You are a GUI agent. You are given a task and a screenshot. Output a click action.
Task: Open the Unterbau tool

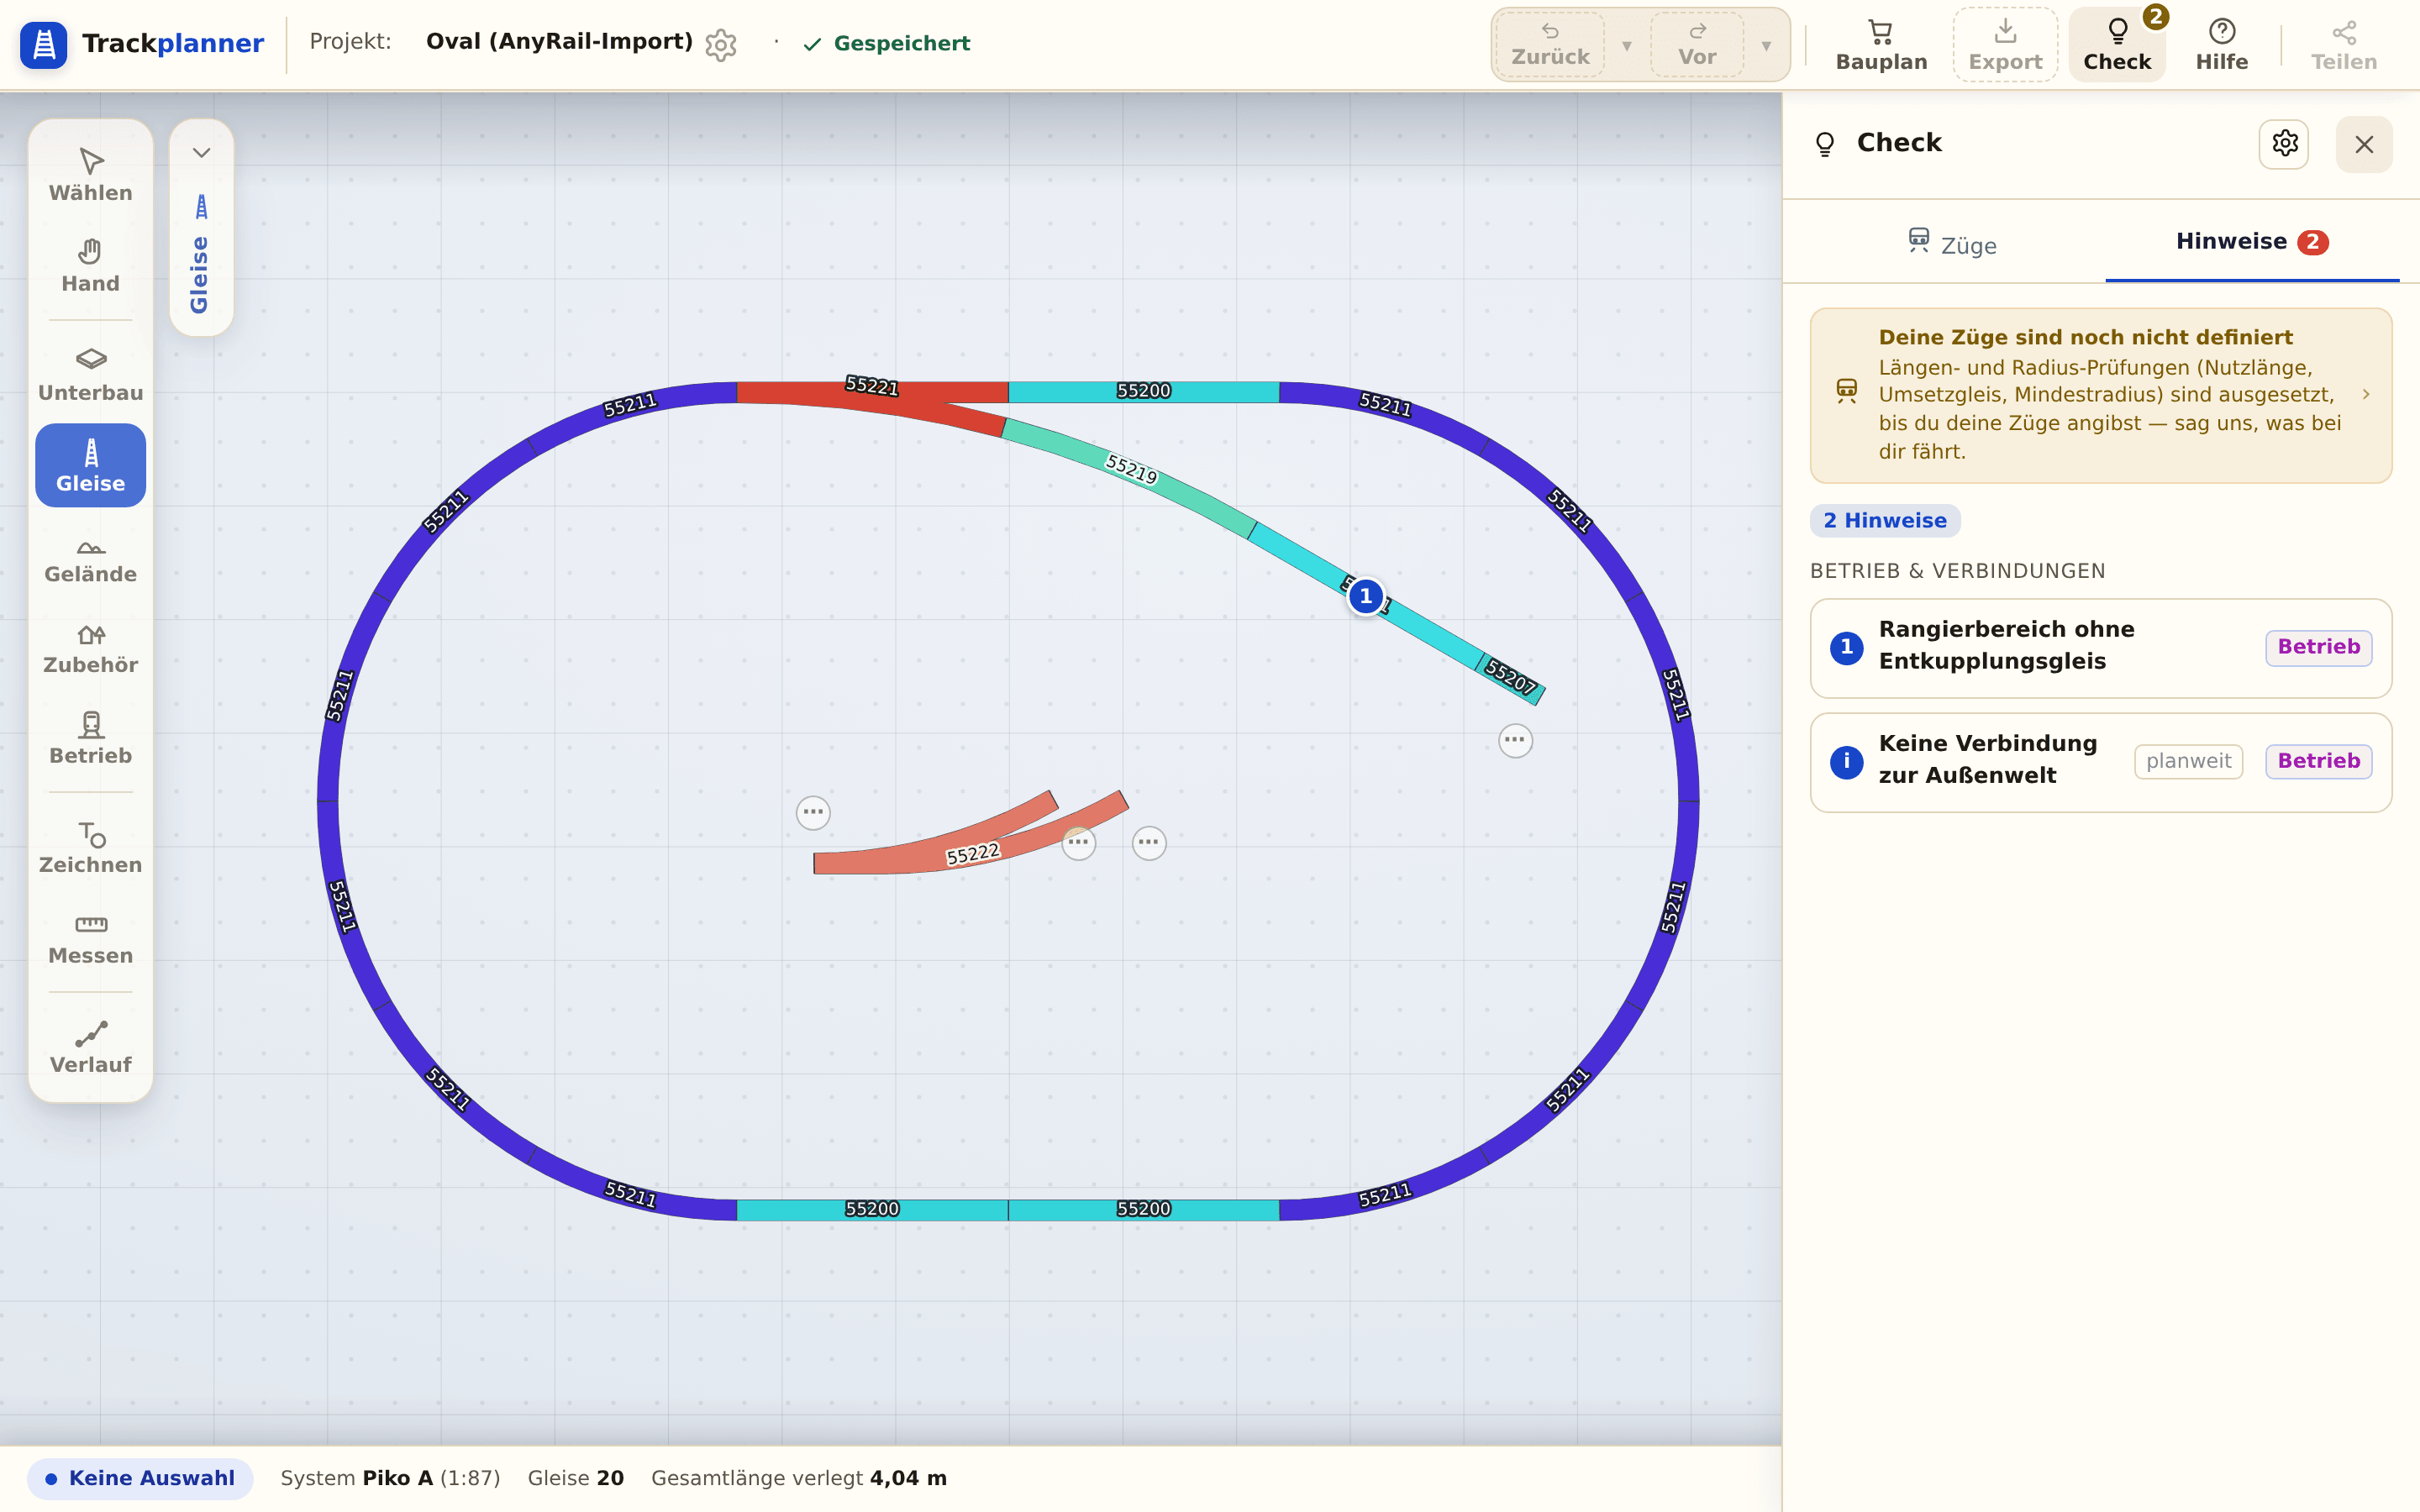coord(90,375)
